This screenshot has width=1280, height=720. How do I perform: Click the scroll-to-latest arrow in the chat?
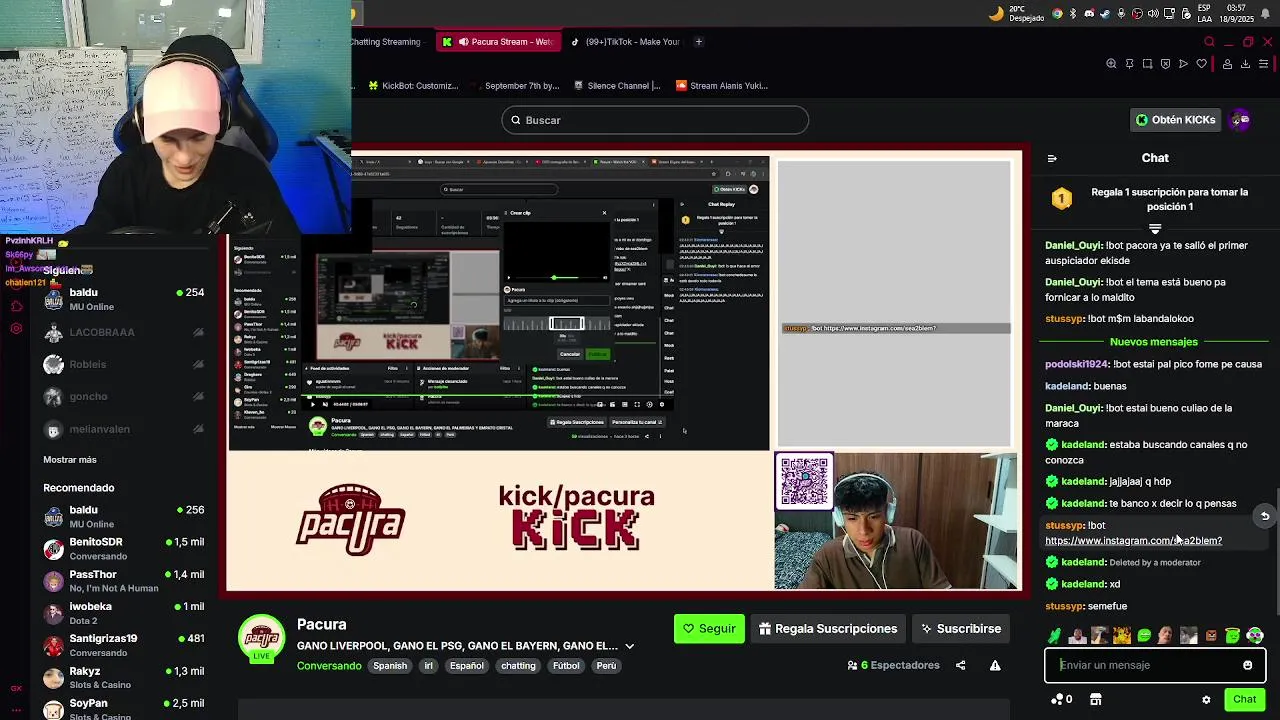(1264, 516)
